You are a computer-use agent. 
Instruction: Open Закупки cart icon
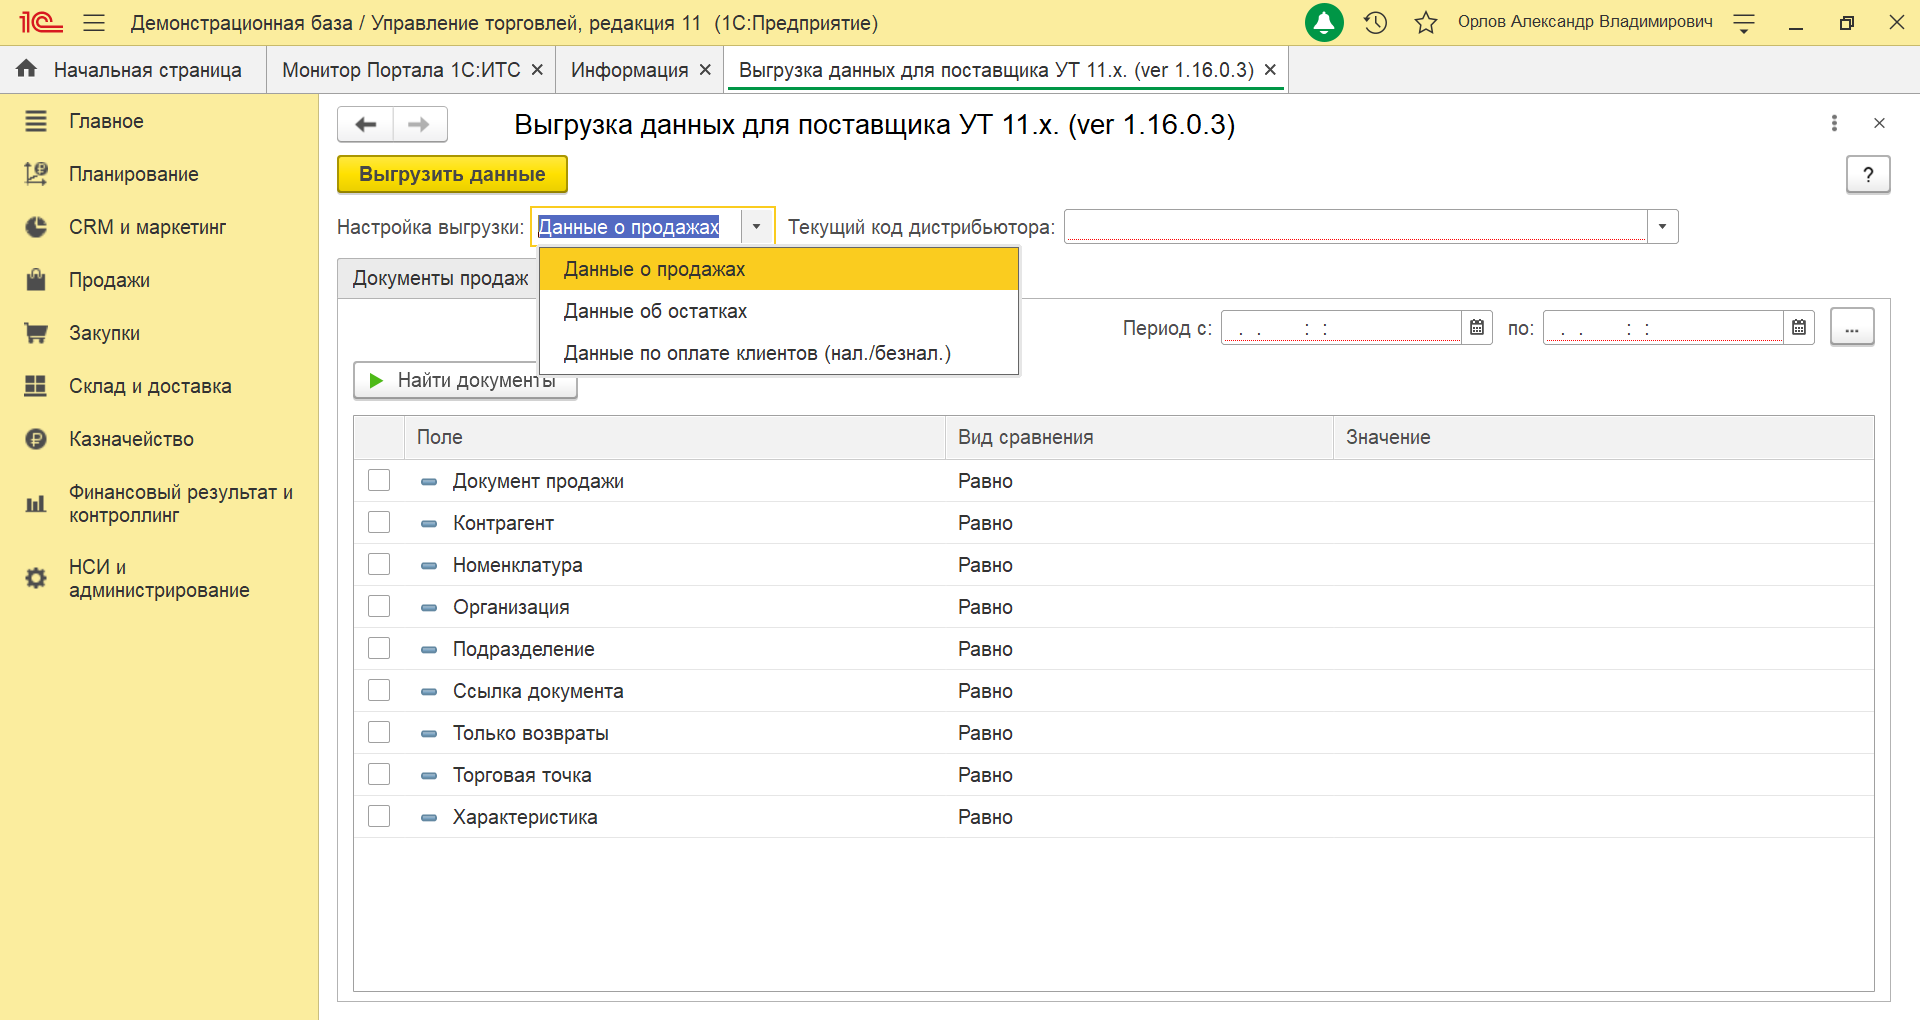tap(36, 333)
